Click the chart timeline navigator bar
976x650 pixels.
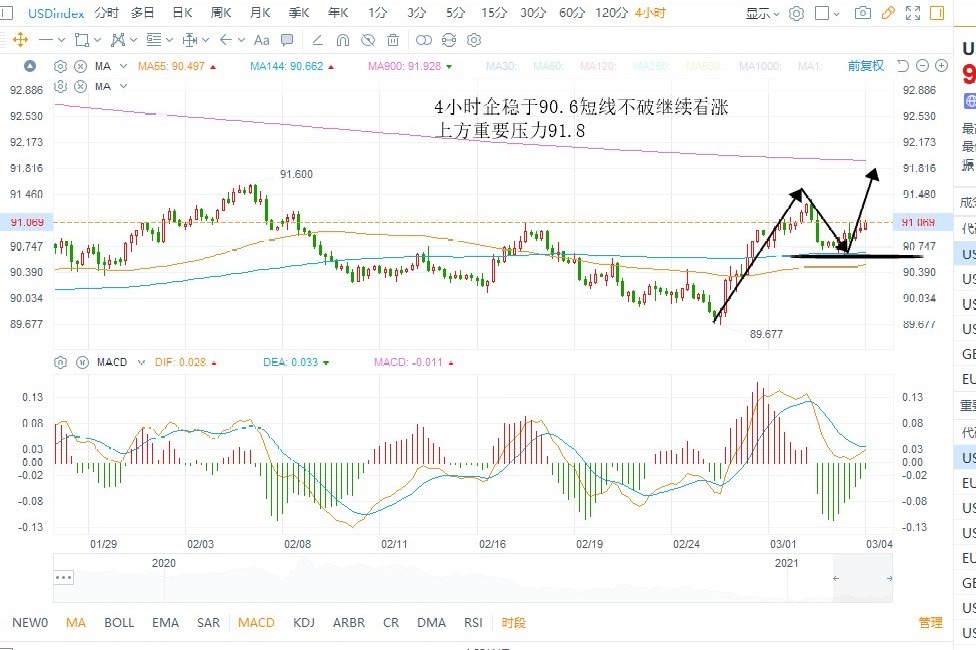coord(450,578)
